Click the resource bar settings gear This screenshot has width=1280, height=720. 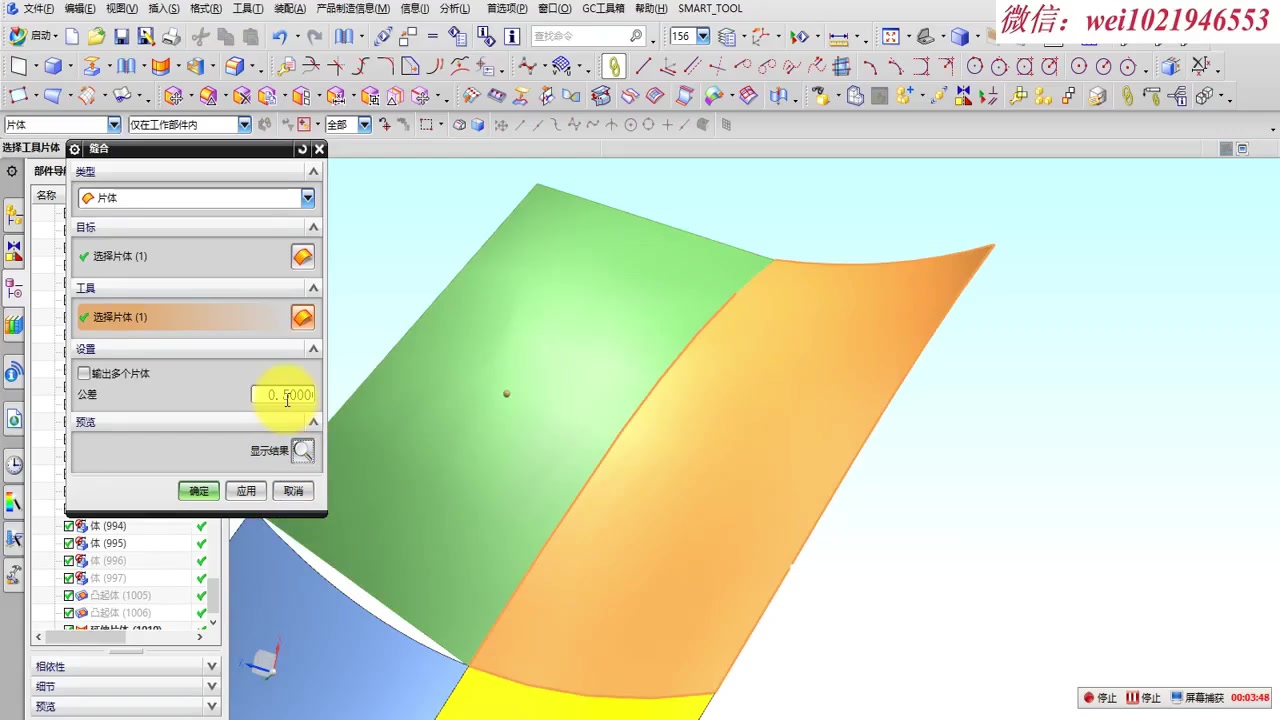pyautogui.click(x=12, y=171)
